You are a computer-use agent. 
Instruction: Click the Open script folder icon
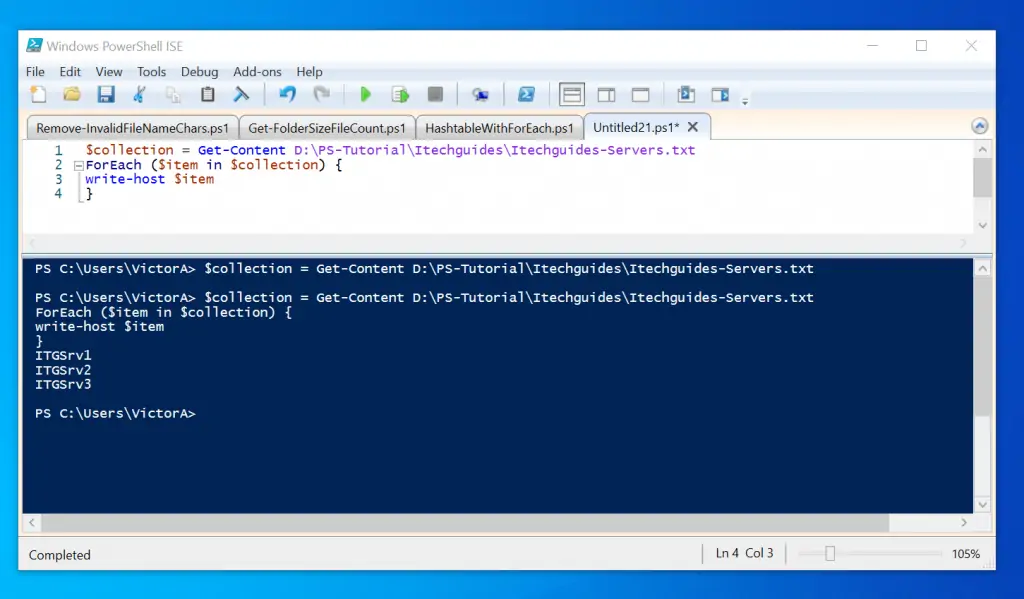pos(72,95)
